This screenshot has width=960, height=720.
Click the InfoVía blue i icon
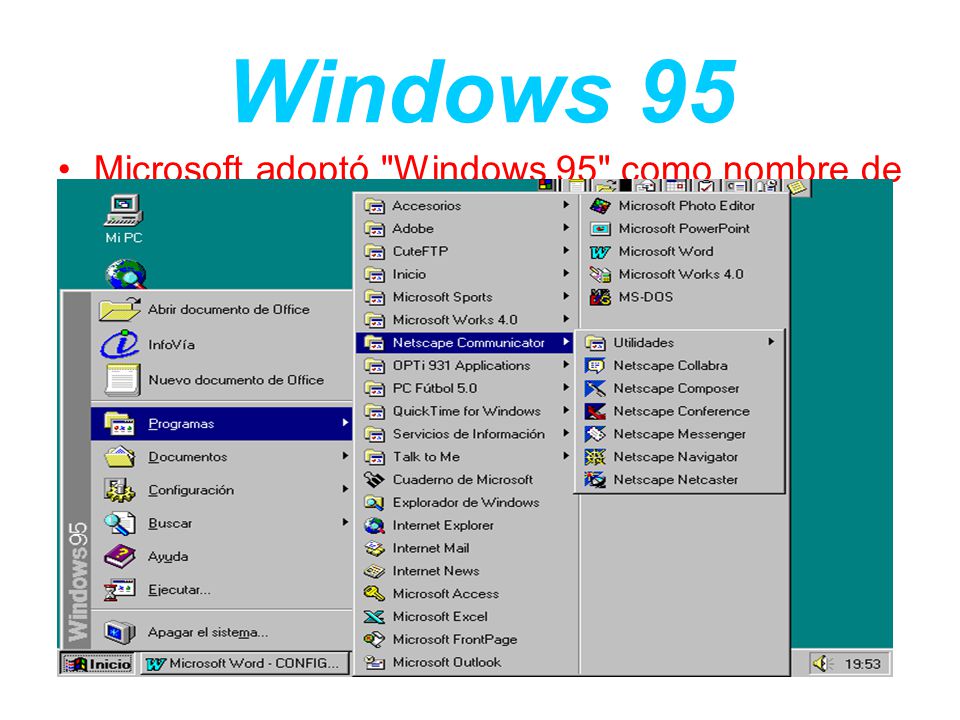click(119, 344)
